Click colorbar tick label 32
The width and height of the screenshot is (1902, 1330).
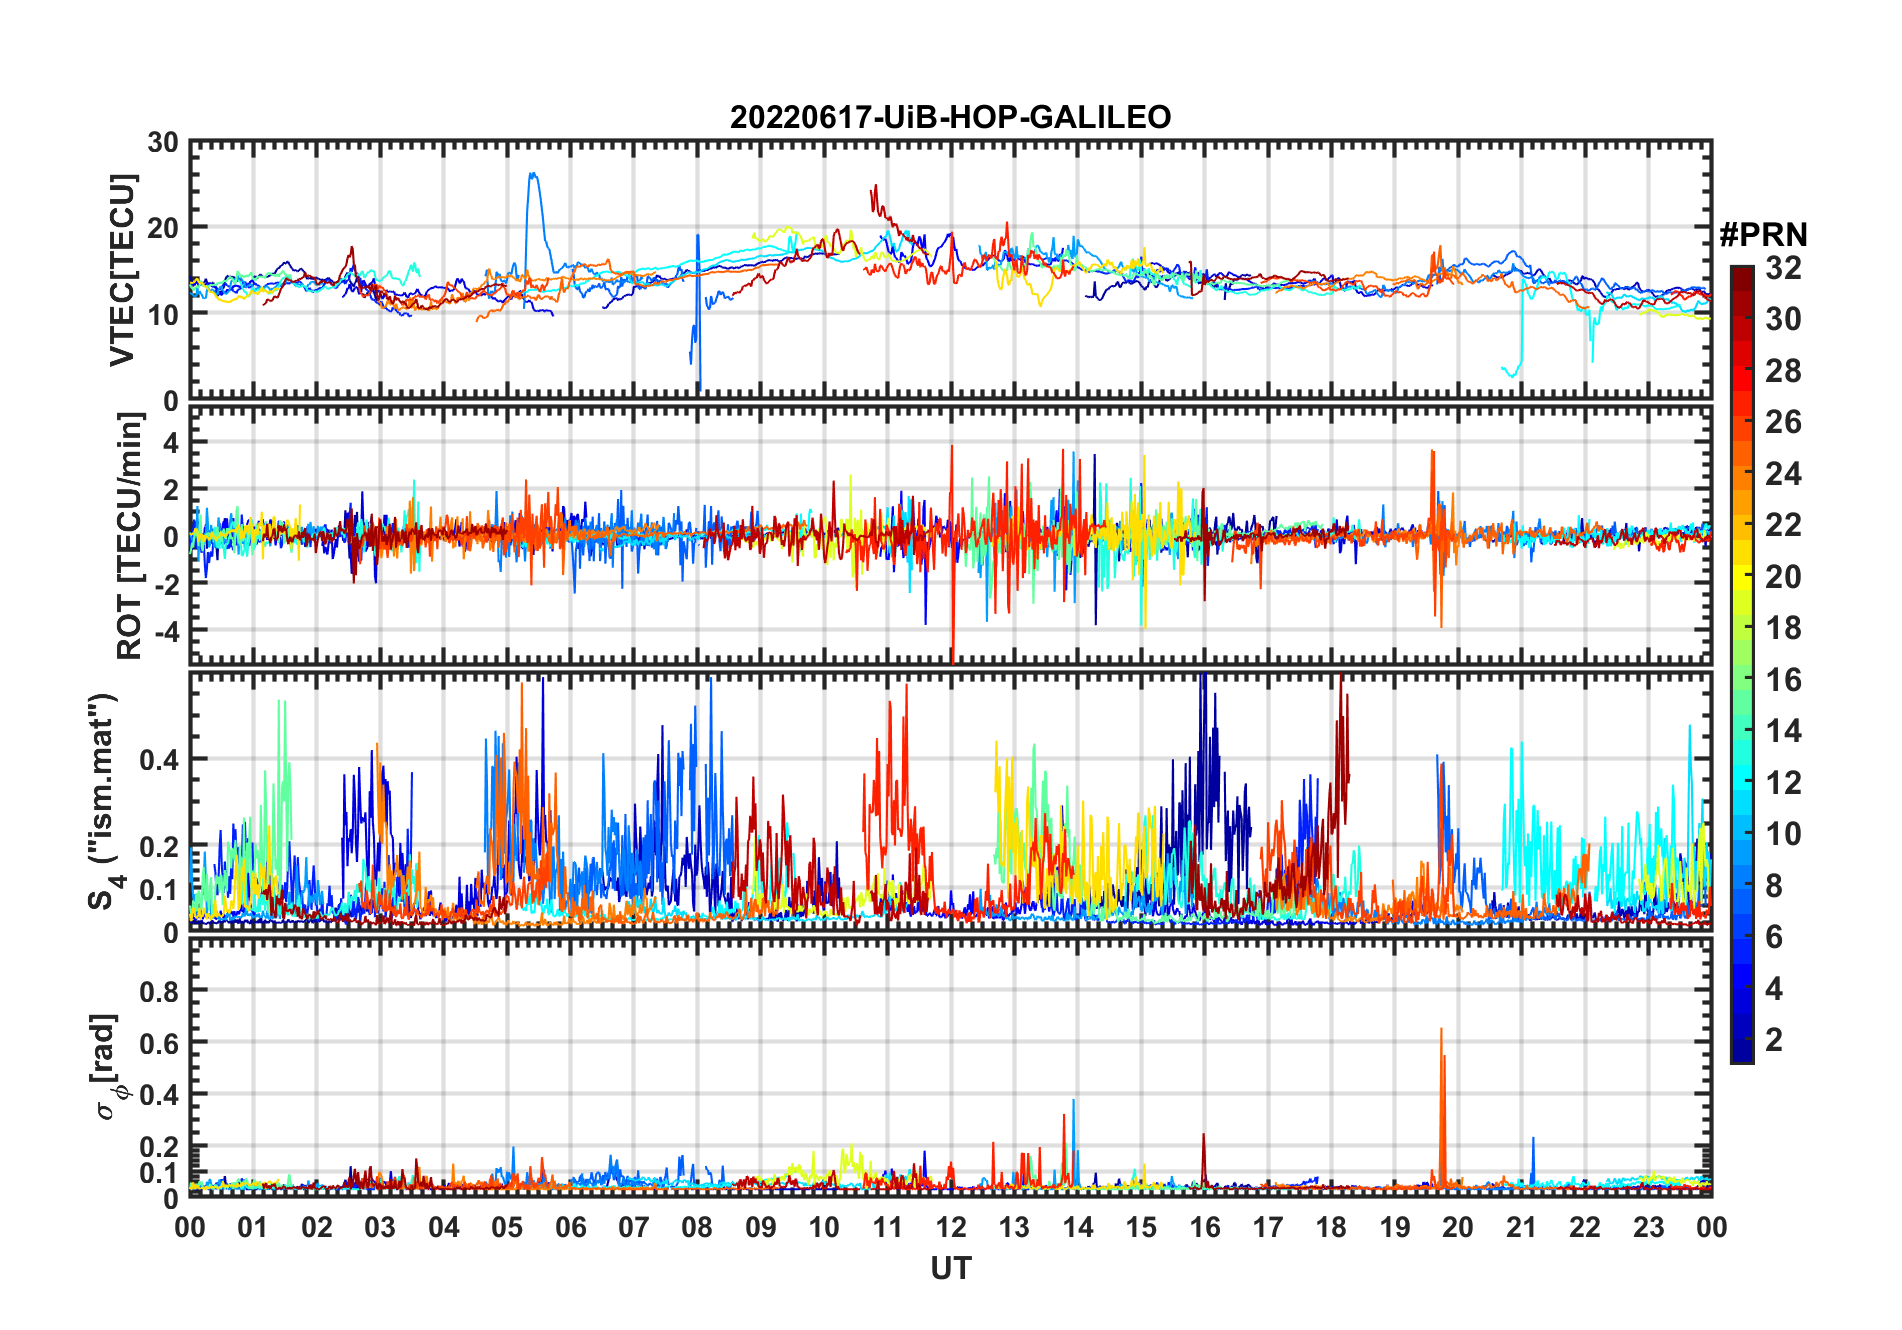(1783, 268)
